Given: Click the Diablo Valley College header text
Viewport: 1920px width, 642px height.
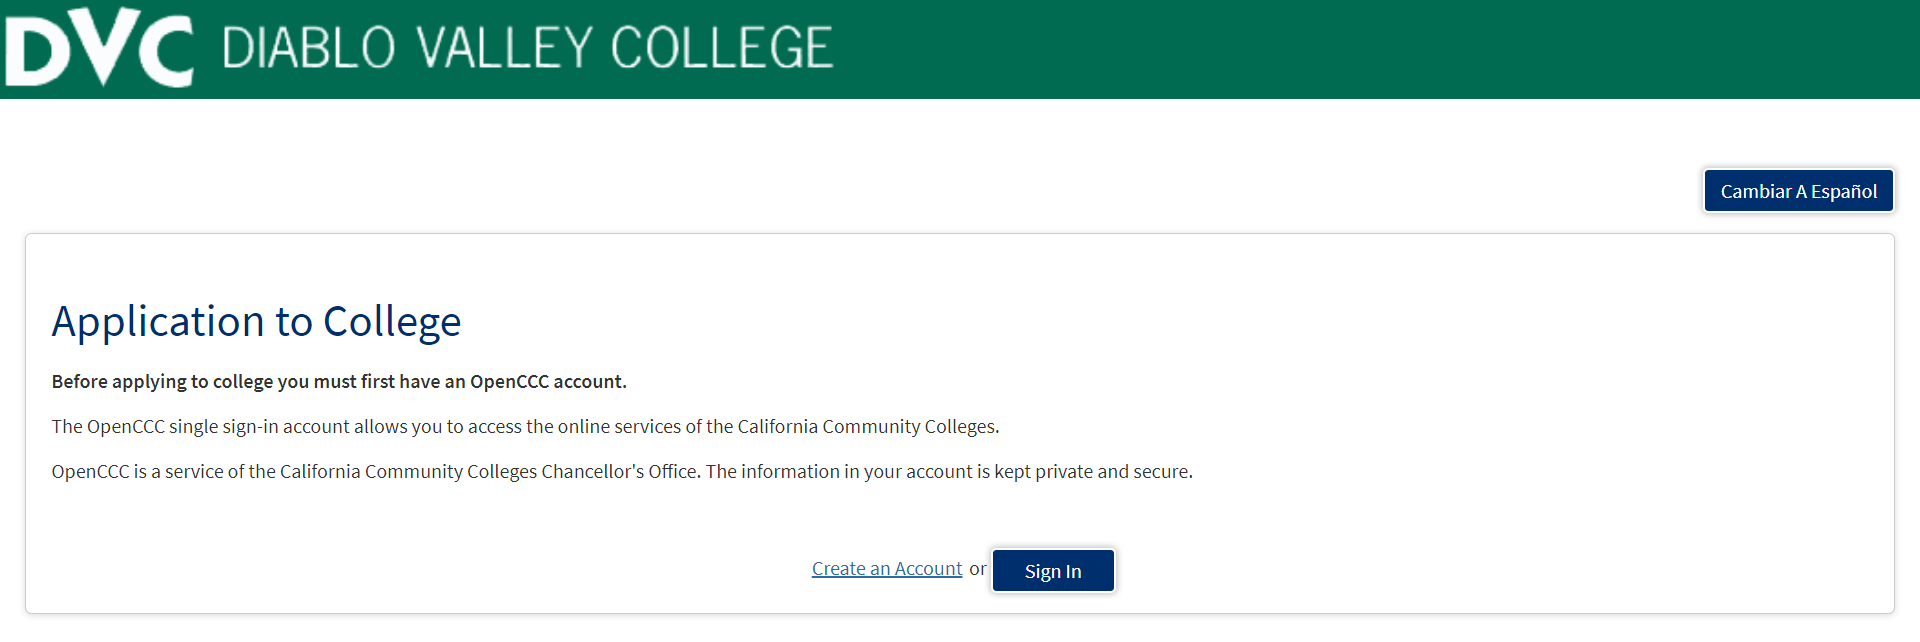Looking at the screenshot, I should pyautogui.click(x=527, y=47).
